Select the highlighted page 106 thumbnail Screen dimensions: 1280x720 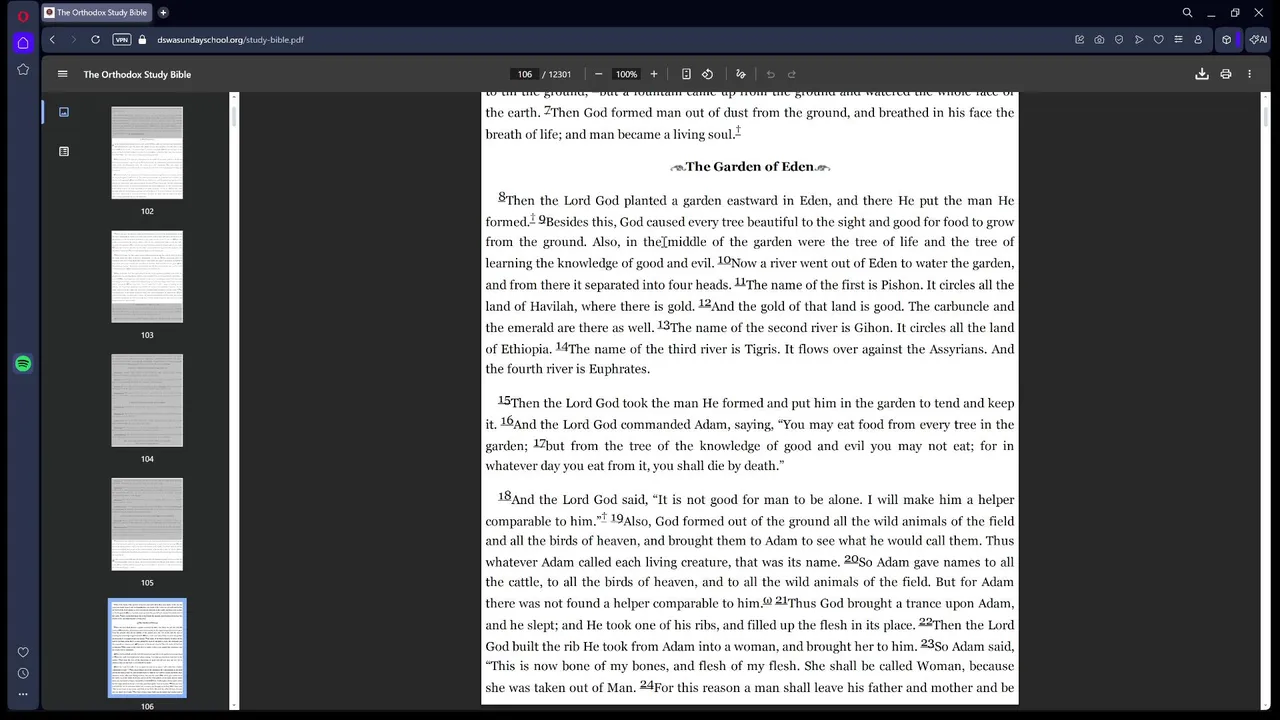(x=147, y=648)
